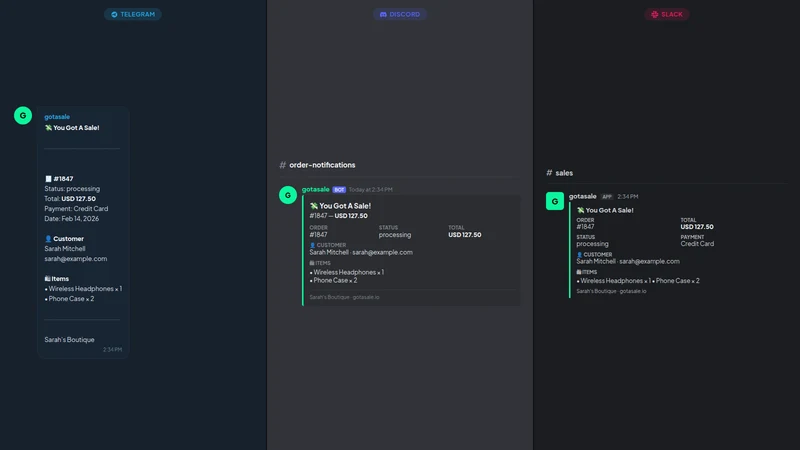Click the receipt icon beside #1847 in Telegram
Viewport: 800px width, 450px height.
coord(48,179)
